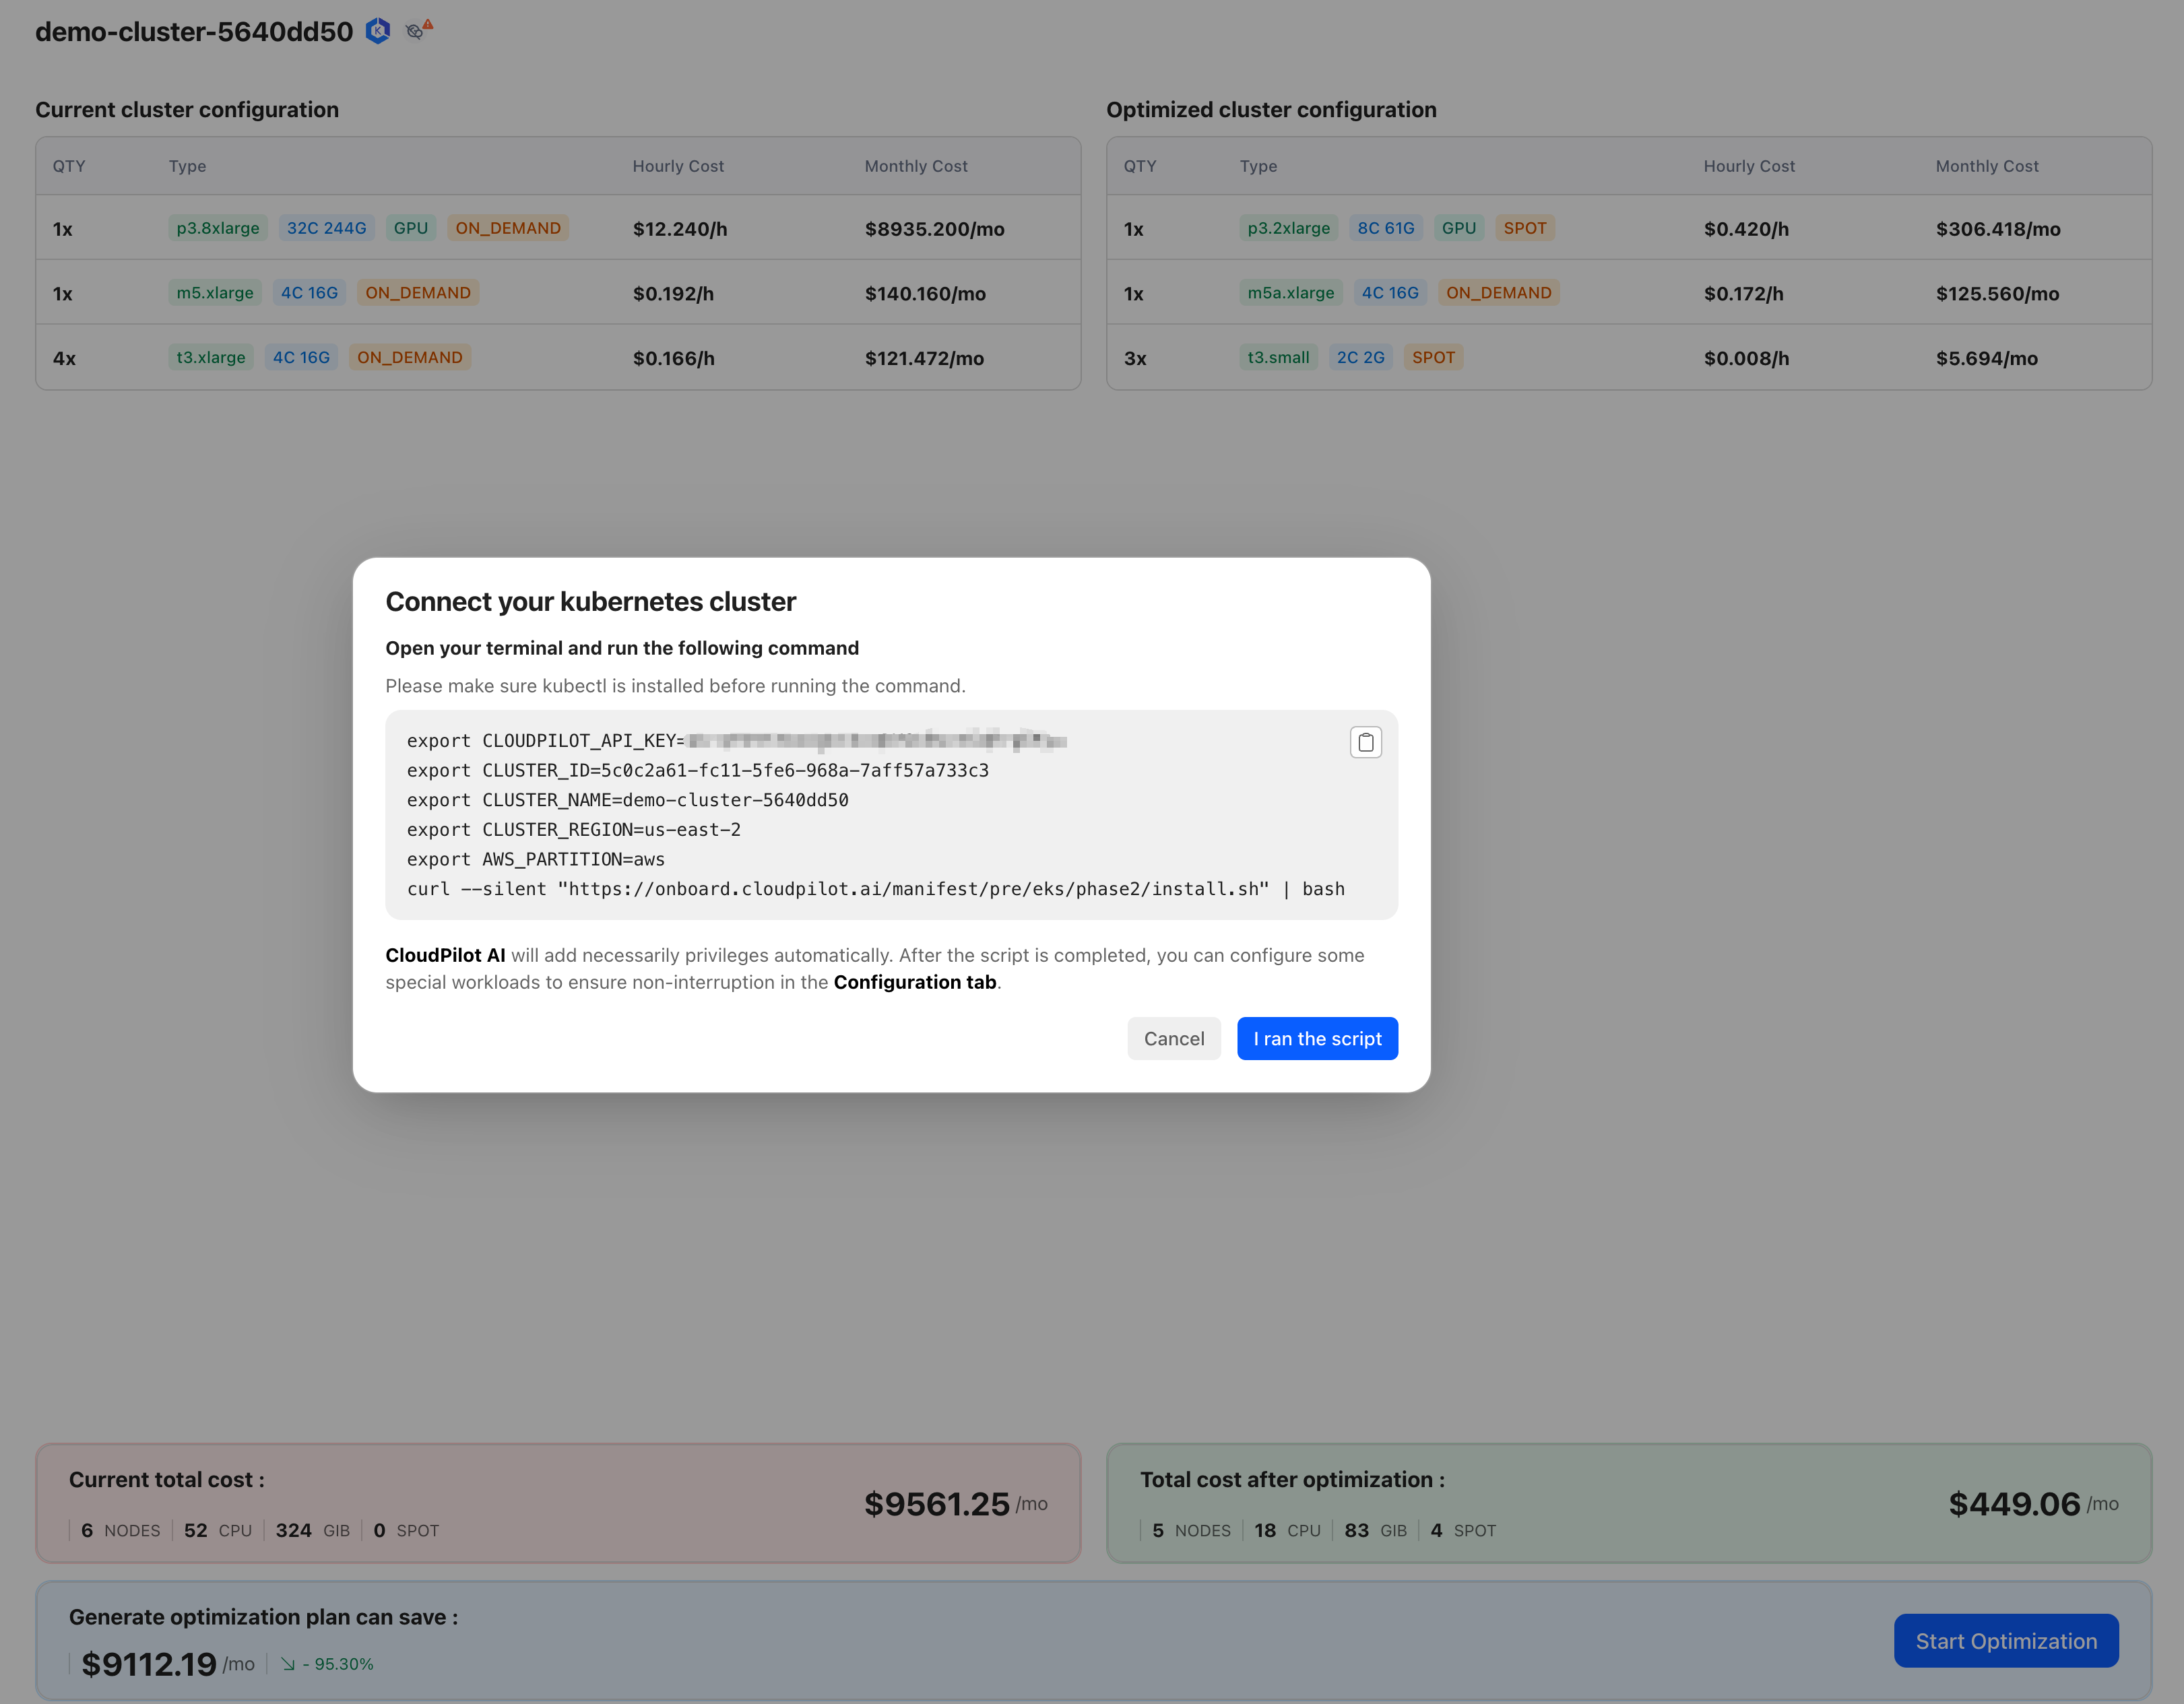Click the 32C 244G spec tag
Image resolution: width=2184 pixels, height=1704 pixels.
coord(326,228)
